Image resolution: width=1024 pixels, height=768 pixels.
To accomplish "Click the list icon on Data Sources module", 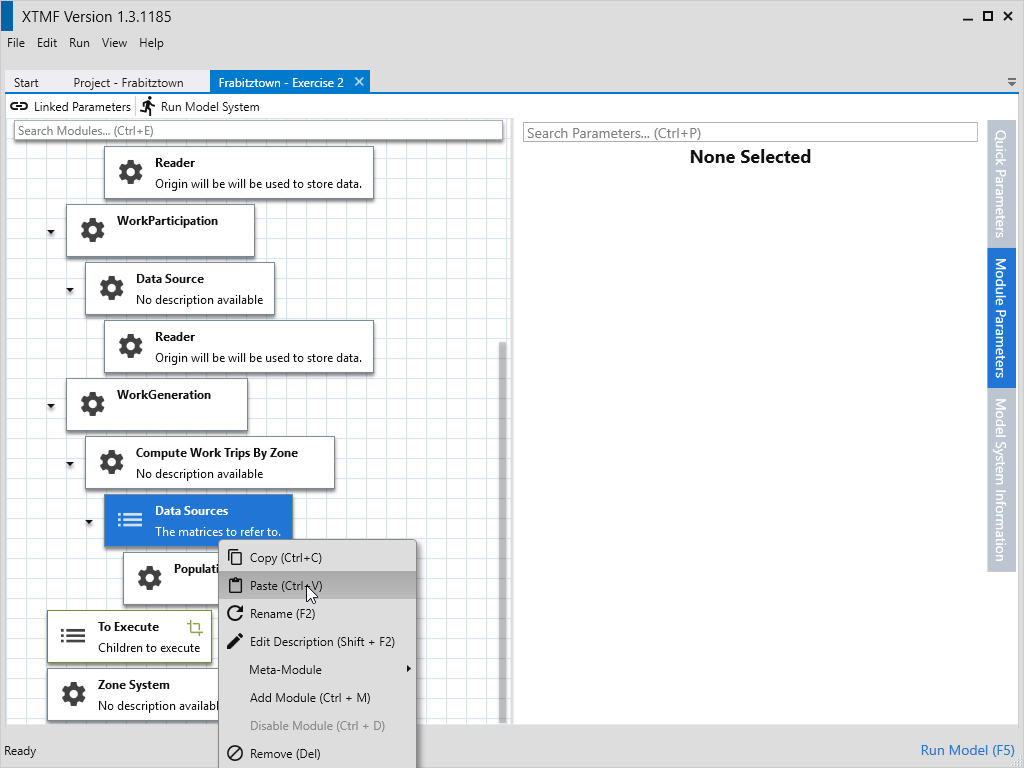I will point(130,520).
